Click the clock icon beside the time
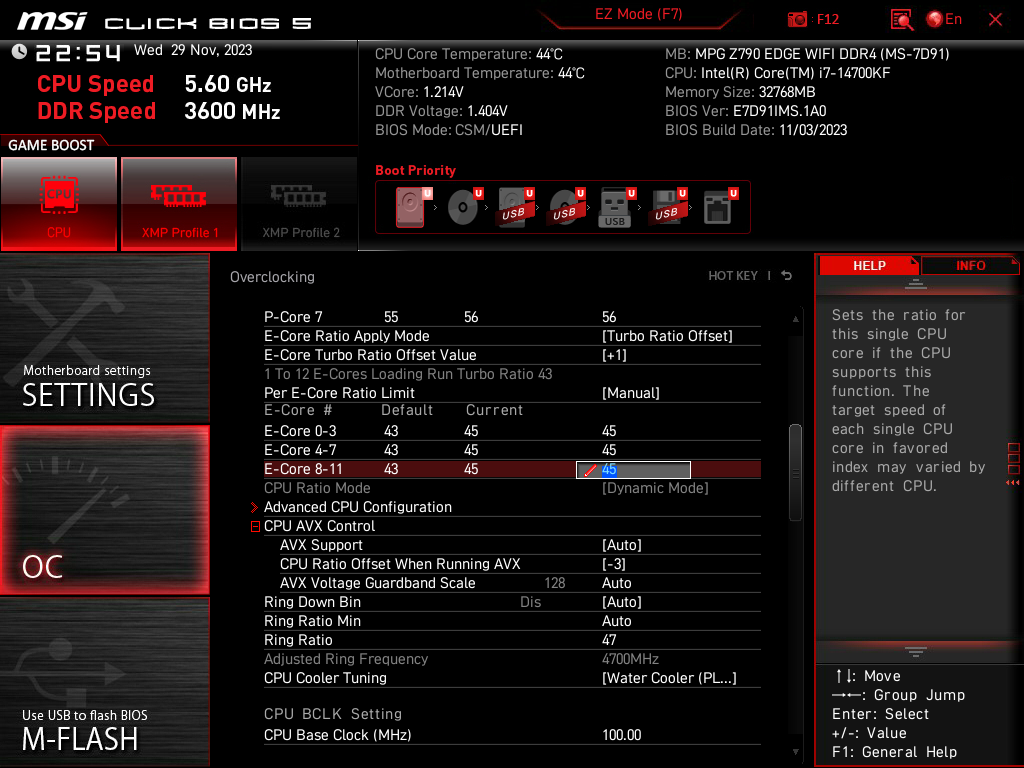 click(x=20, y=51)
